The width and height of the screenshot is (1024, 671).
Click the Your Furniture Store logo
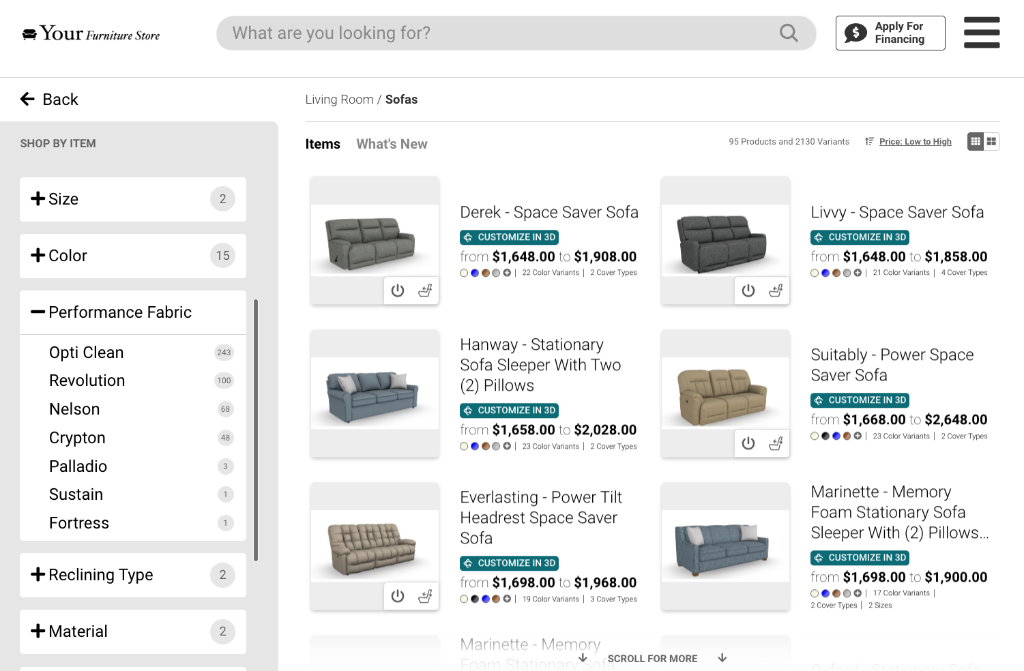click(91, 33)
